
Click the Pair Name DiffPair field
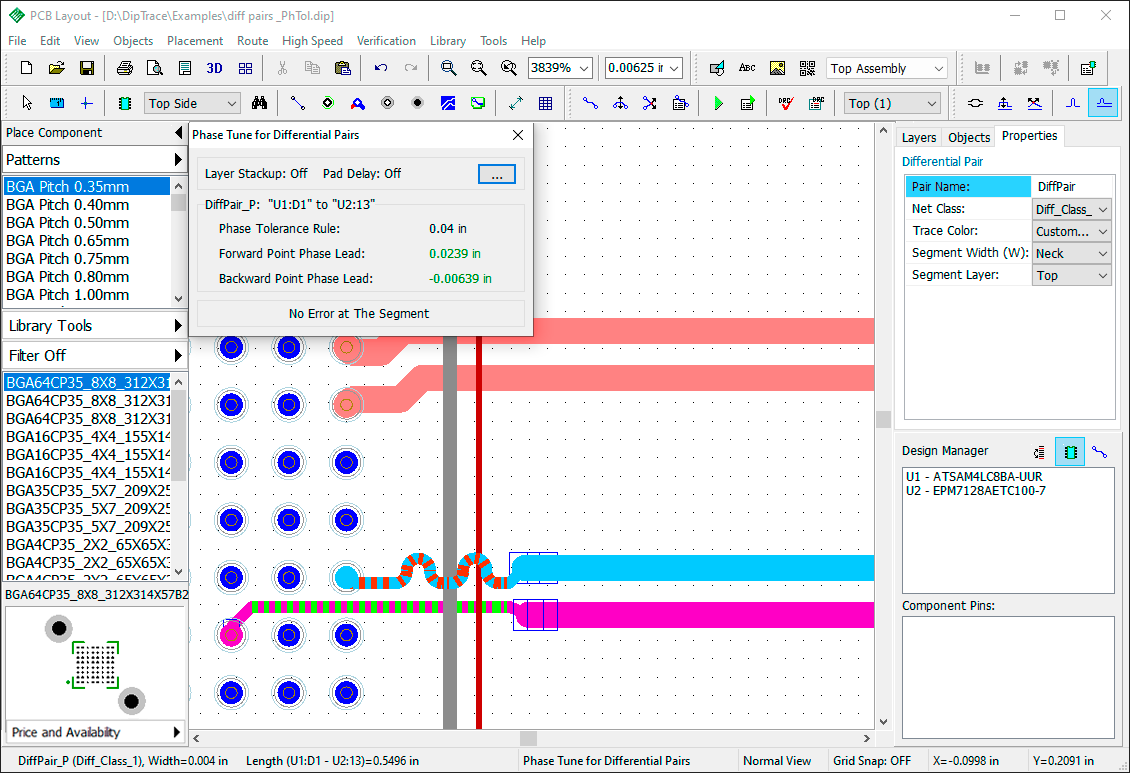[x=1072, y=187]
